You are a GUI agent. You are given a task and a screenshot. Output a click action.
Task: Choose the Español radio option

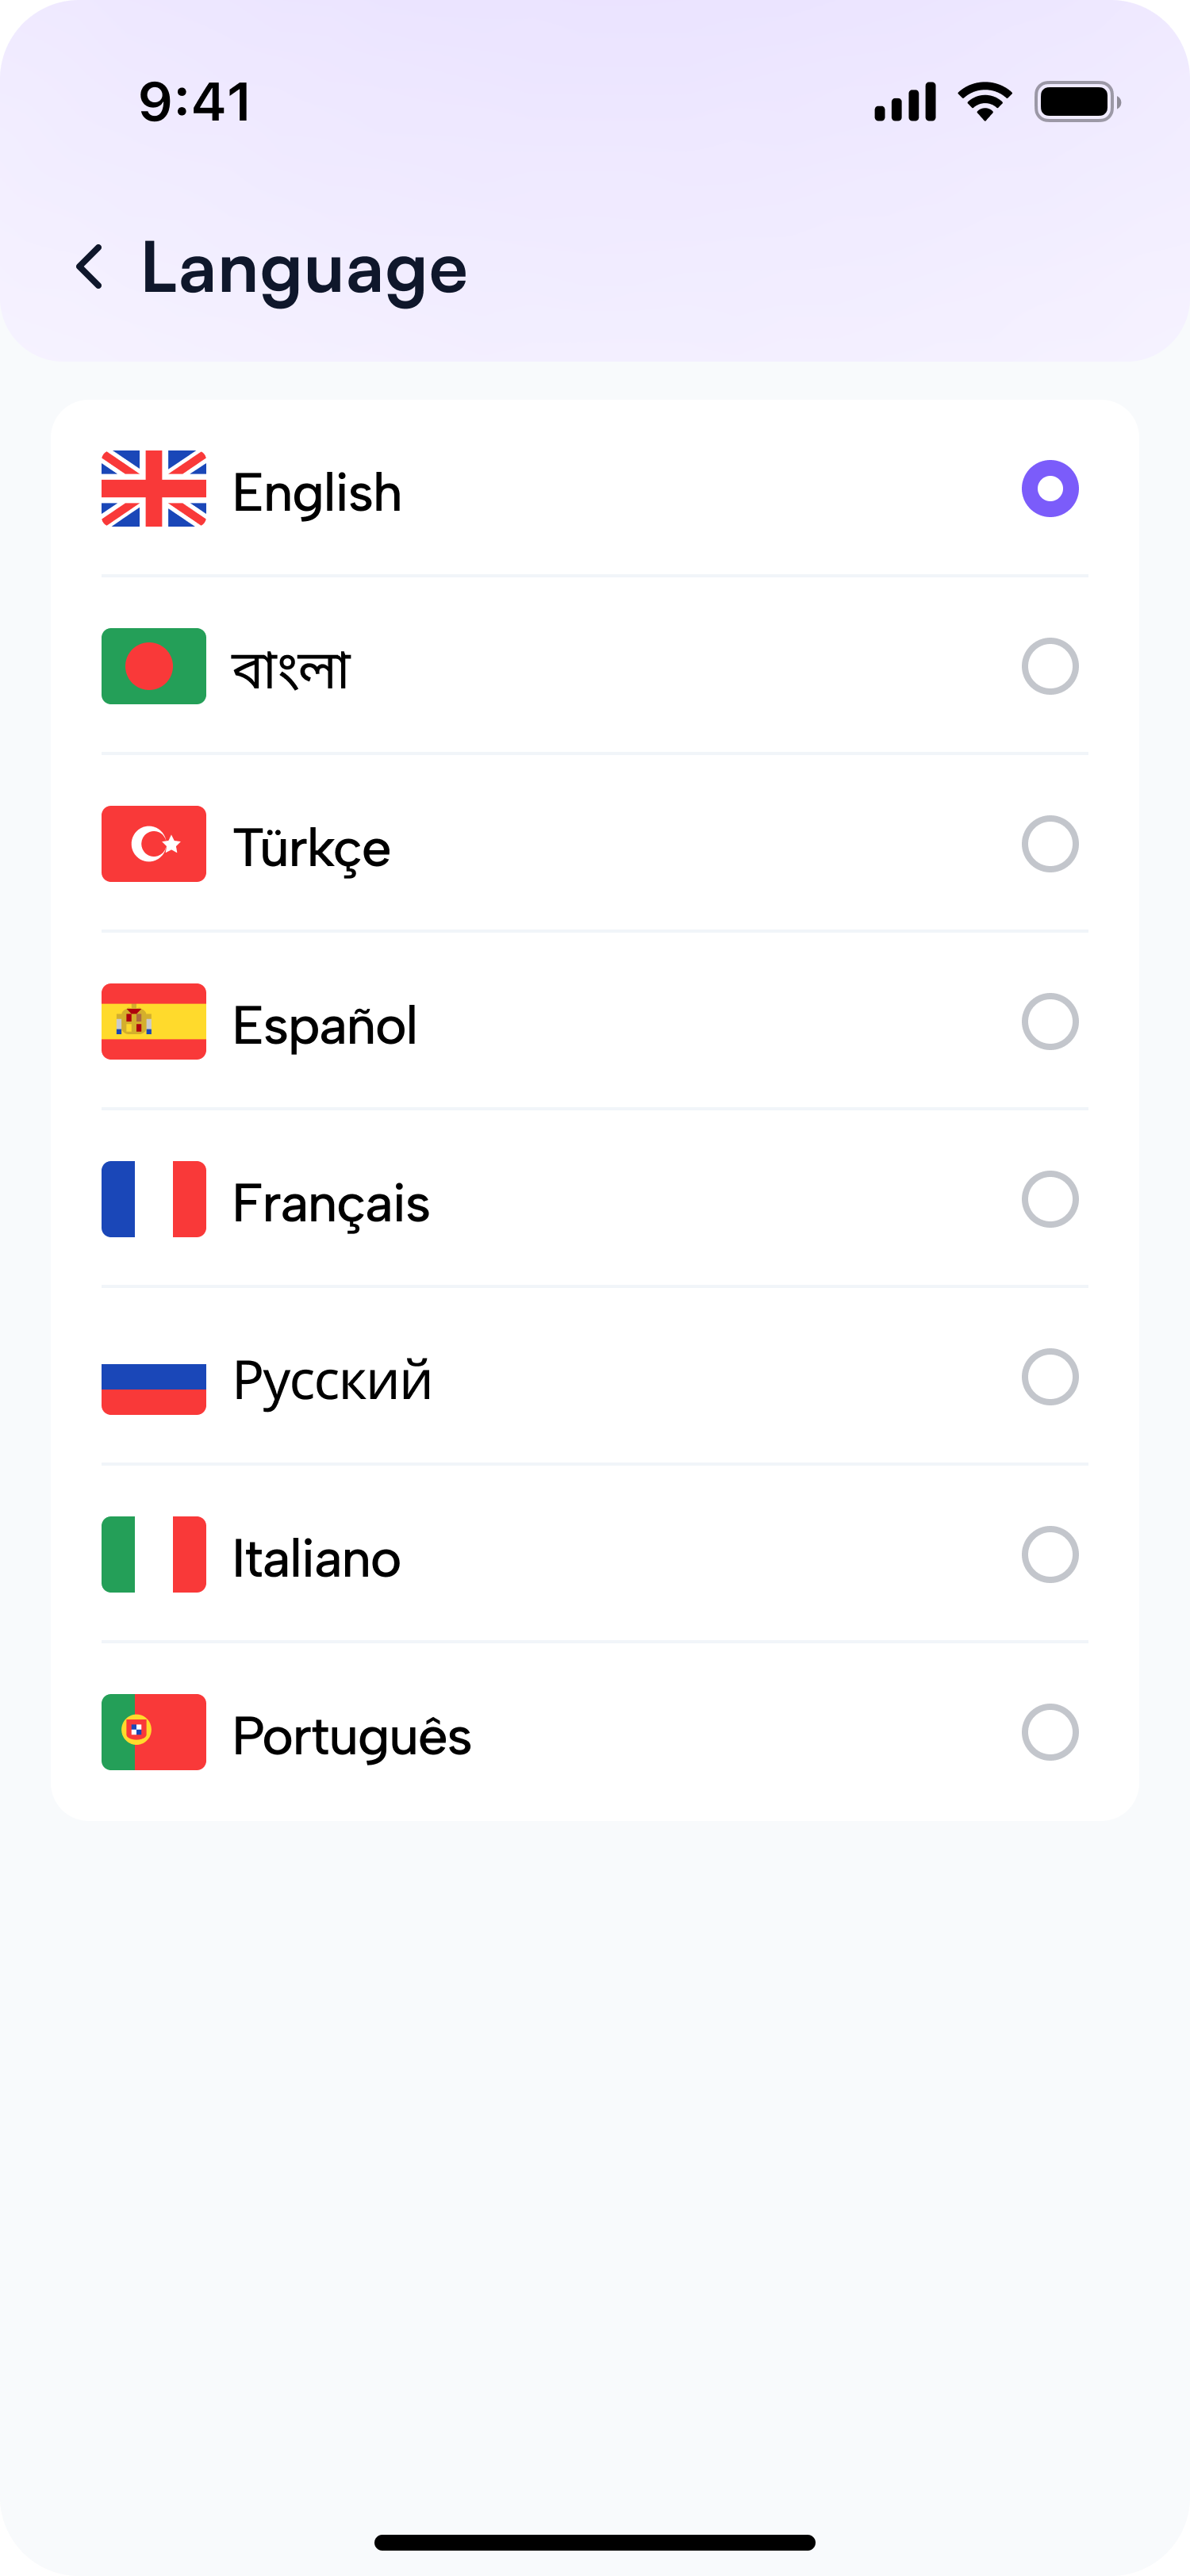[1050, 1021]
